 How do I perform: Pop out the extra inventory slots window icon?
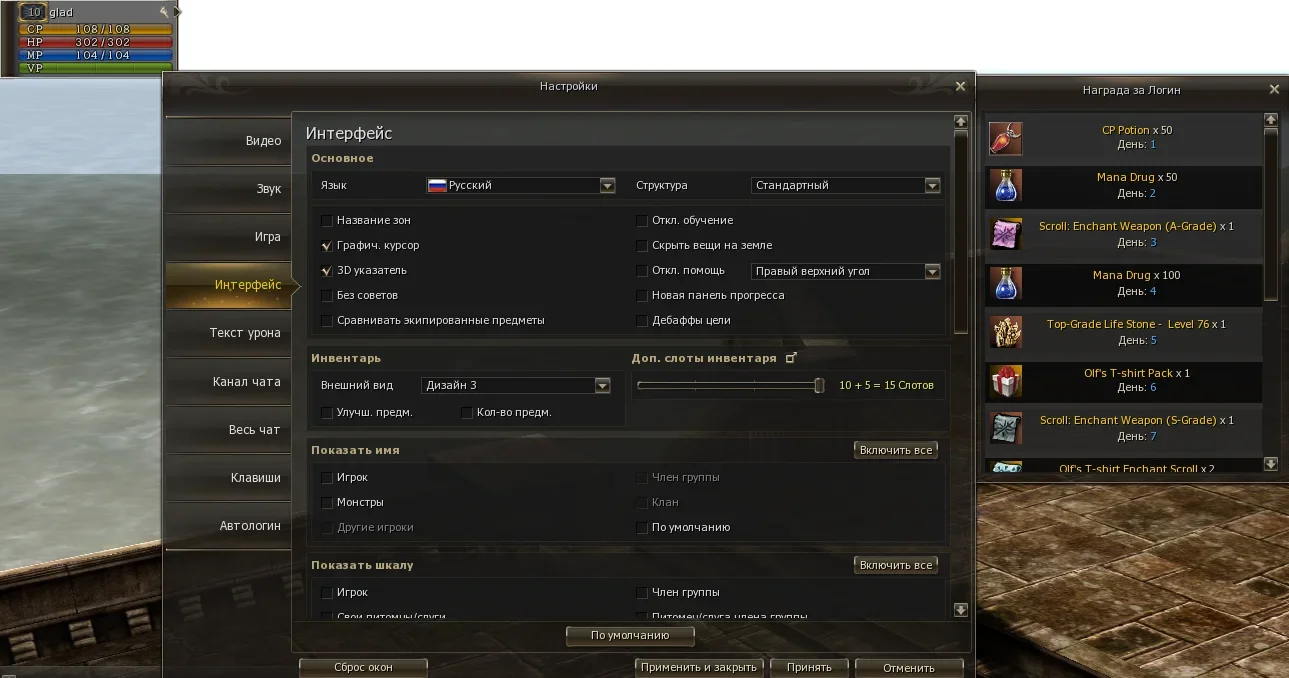[x=791, y=357]
